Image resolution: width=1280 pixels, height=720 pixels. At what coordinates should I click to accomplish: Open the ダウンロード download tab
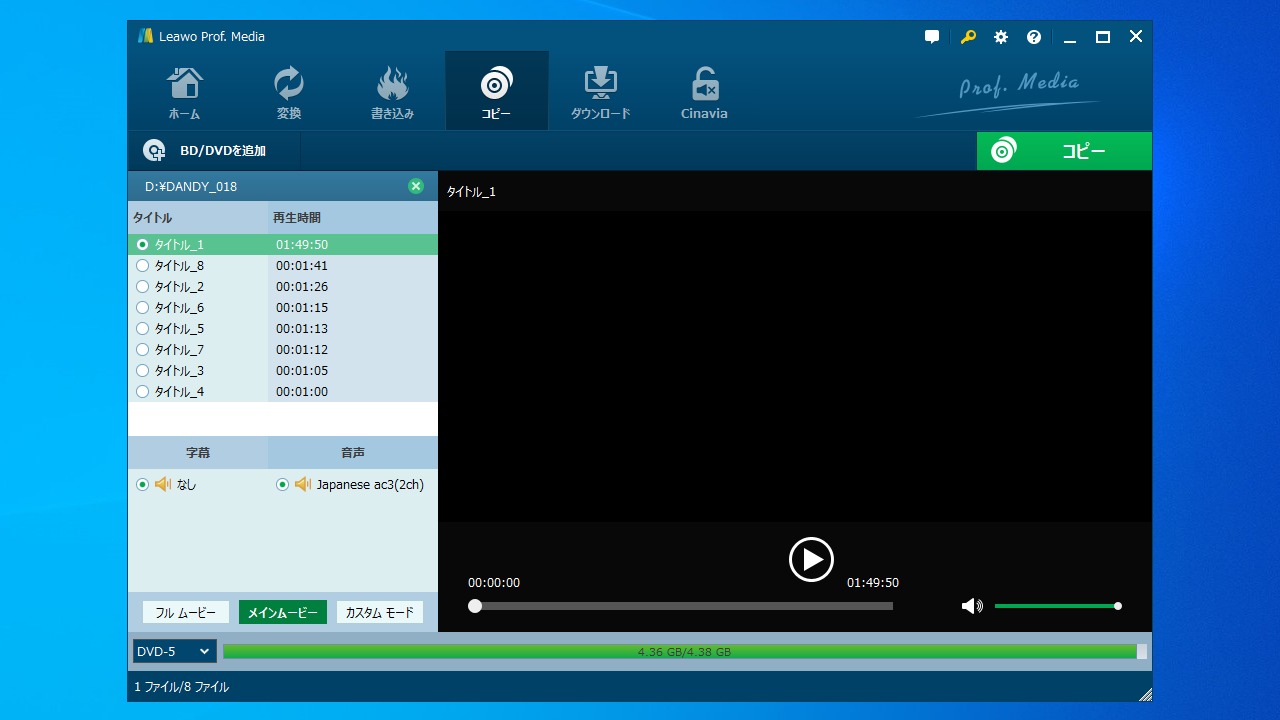click(600, 92)
